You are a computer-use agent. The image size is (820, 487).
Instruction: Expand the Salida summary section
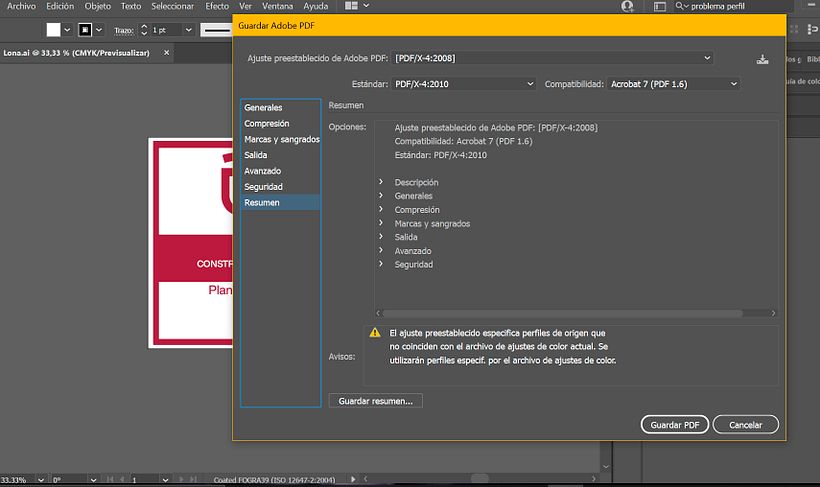(381, 237)
